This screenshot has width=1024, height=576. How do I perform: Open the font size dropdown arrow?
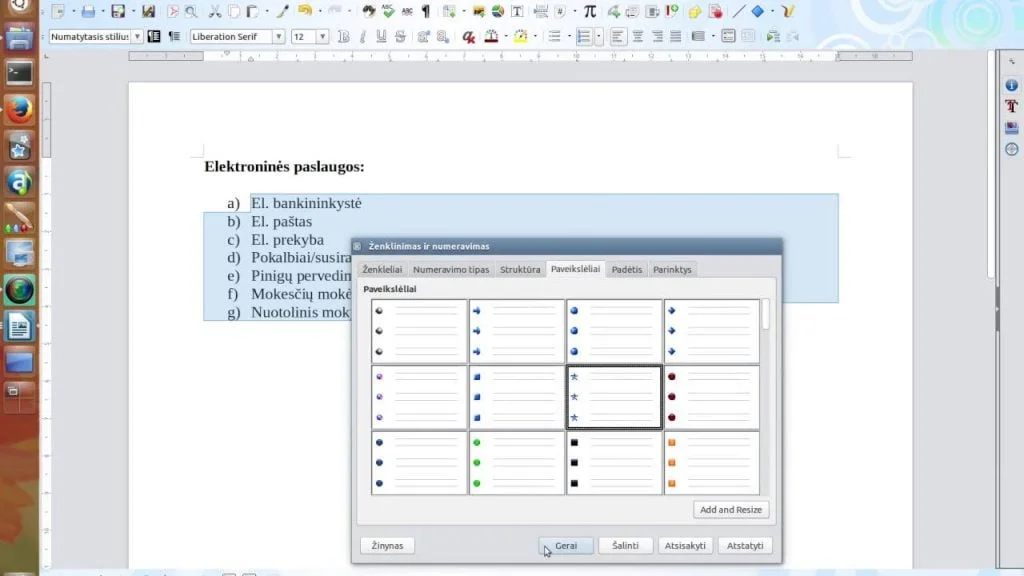pos(323,37)
